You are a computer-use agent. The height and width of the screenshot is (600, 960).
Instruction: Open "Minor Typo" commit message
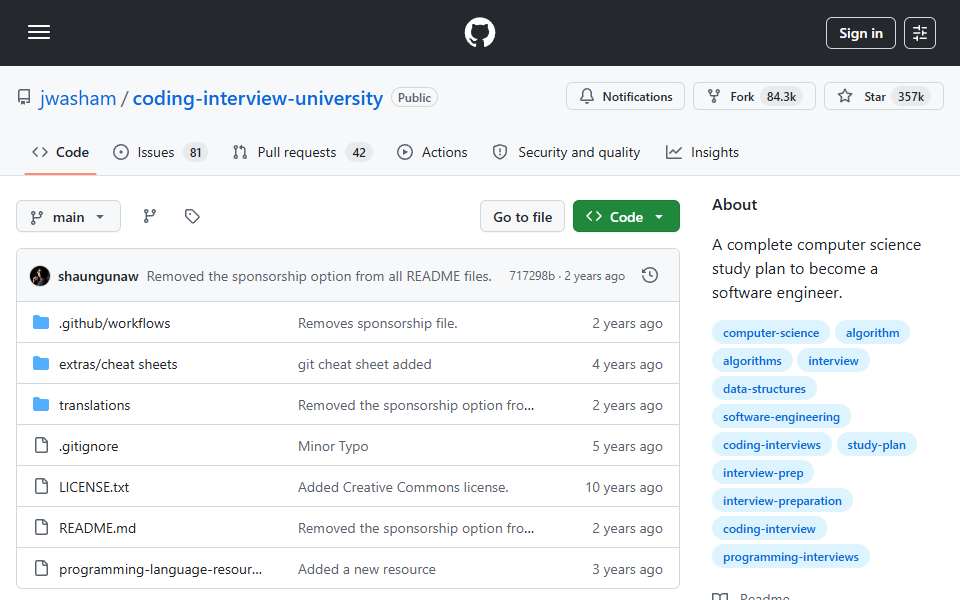coord(333,446)
